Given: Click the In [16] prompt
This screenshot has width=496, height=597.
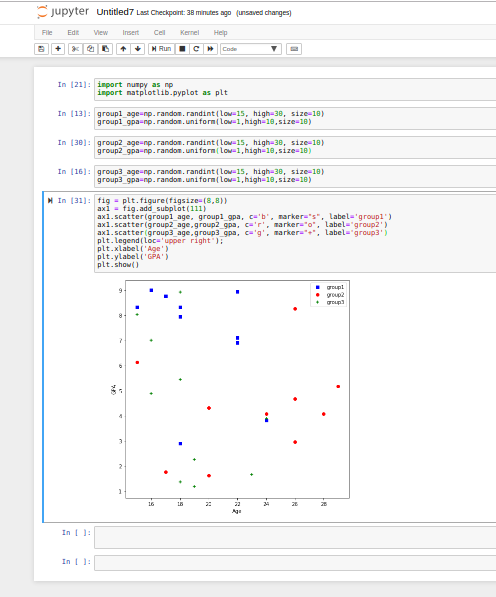Looking at the screenshot, I should (74, 171).
